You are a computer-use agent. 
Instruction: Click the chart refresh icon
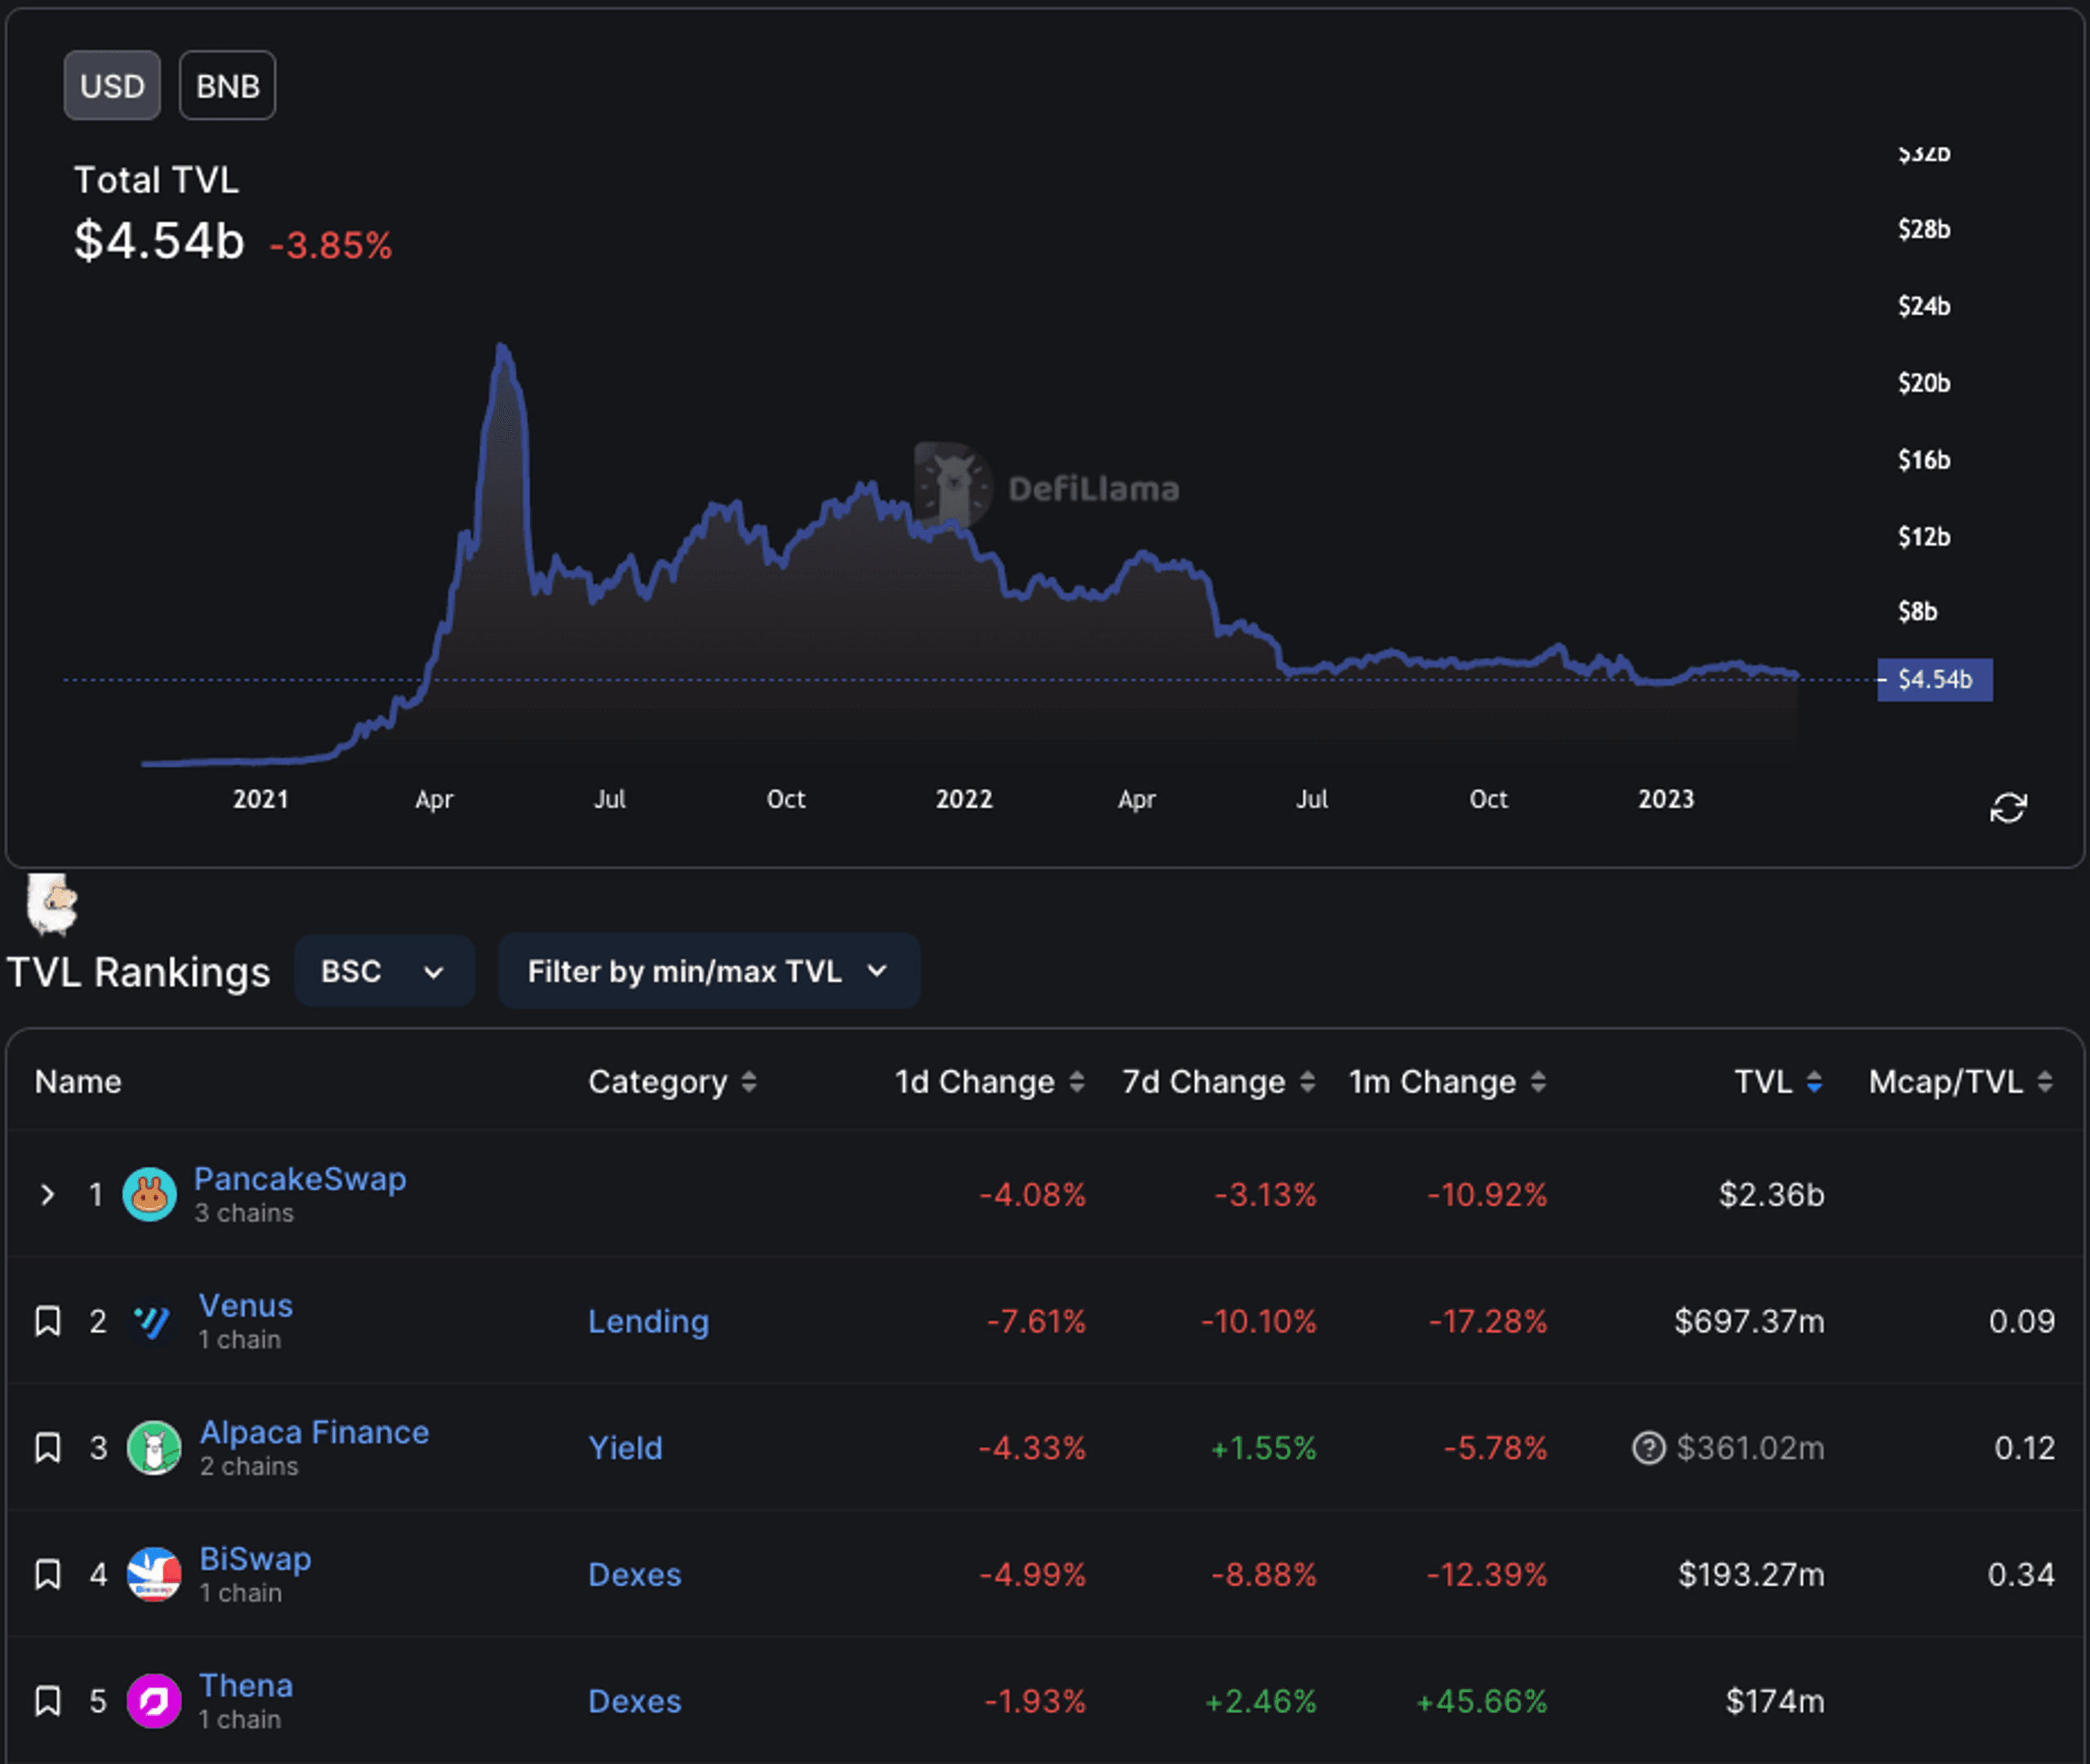point(2008,808)
